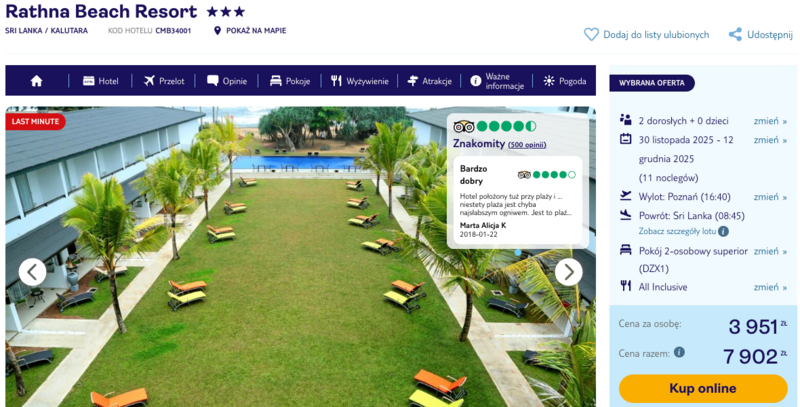Show the previous hotel photo with left arrow
The image size is (800, 407).
point(33,272)
